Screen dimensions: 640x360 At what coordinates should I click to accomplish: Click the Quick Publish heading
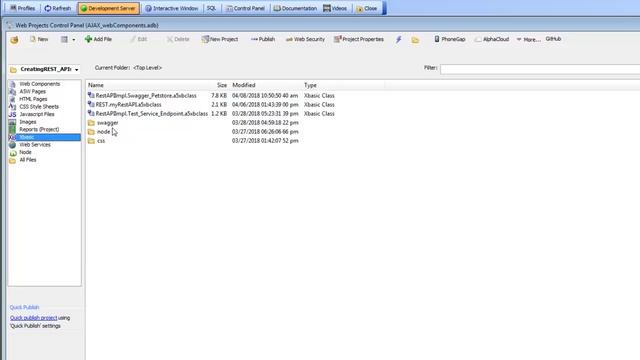[x=24, y=307]
